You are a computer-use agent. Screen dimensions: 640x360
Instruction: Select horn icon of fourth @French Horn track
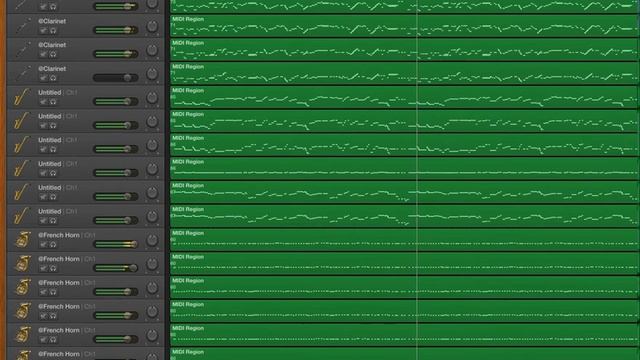pyautogui.click(x=23, y=311)
